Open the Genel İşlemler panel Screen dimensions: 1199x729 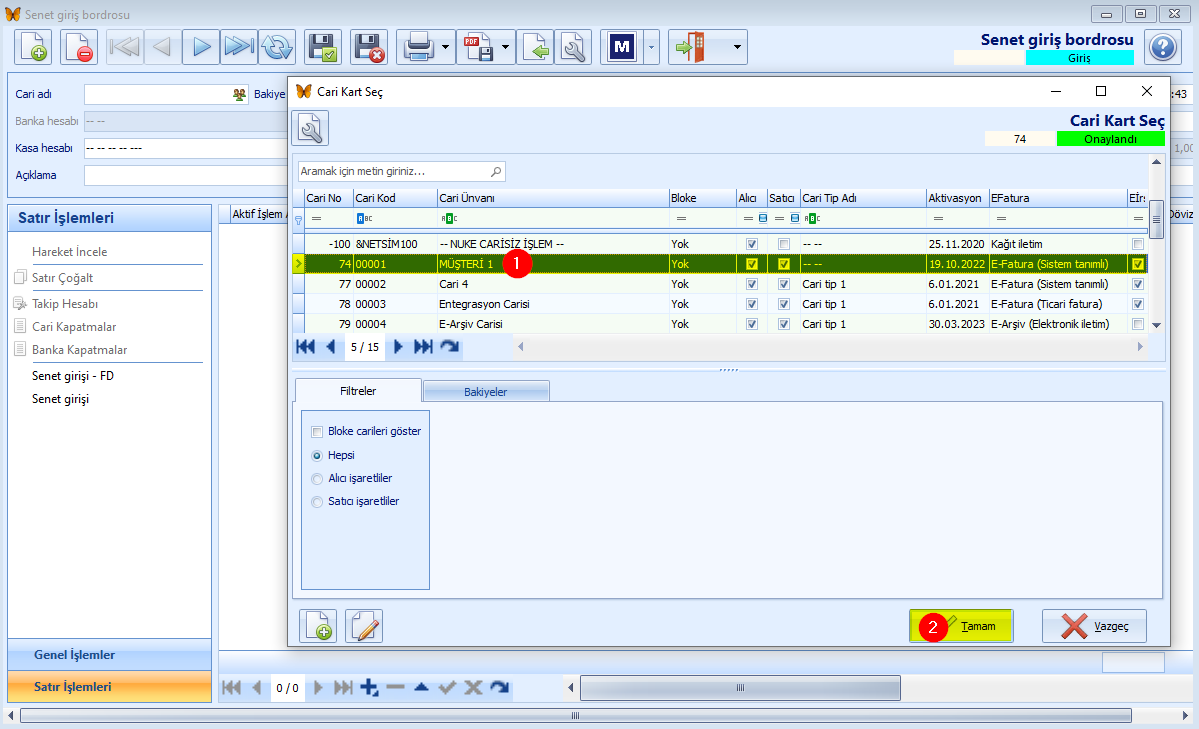pyautogui.click(x=109, y=655)
